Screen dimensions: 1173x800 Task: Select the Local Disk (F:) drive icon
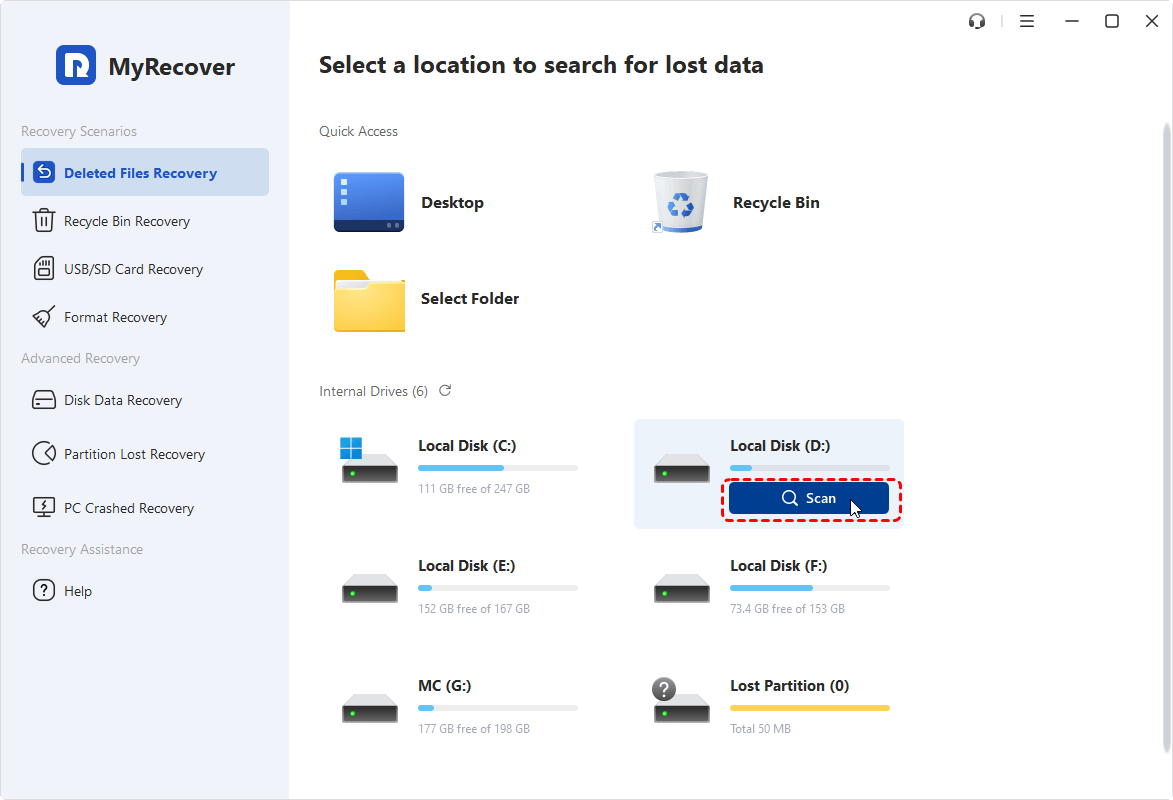tap(682, 588)
